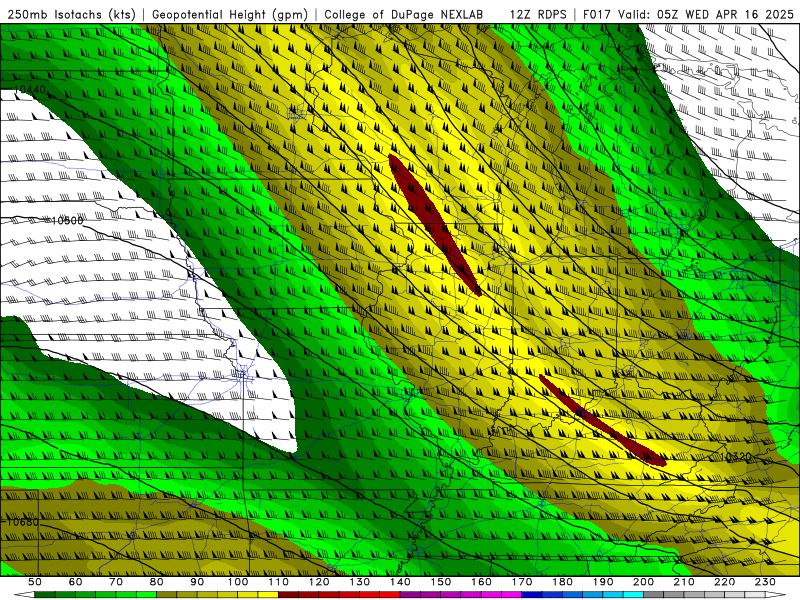800x600 pixels.
Task: Click the lower-right dark red jet streak
Action: pos(602,420)
